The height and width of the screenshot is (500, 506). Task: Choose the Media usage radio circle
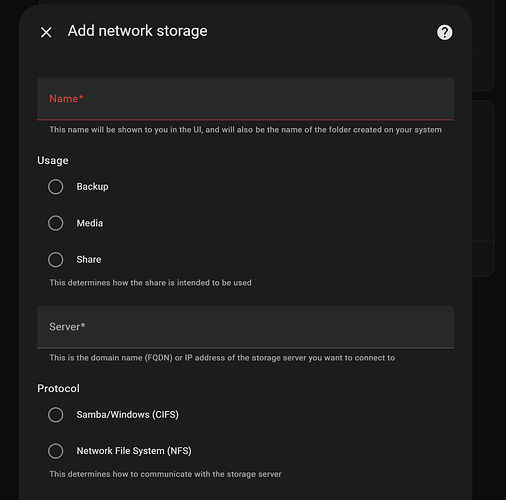click(55, 223)
